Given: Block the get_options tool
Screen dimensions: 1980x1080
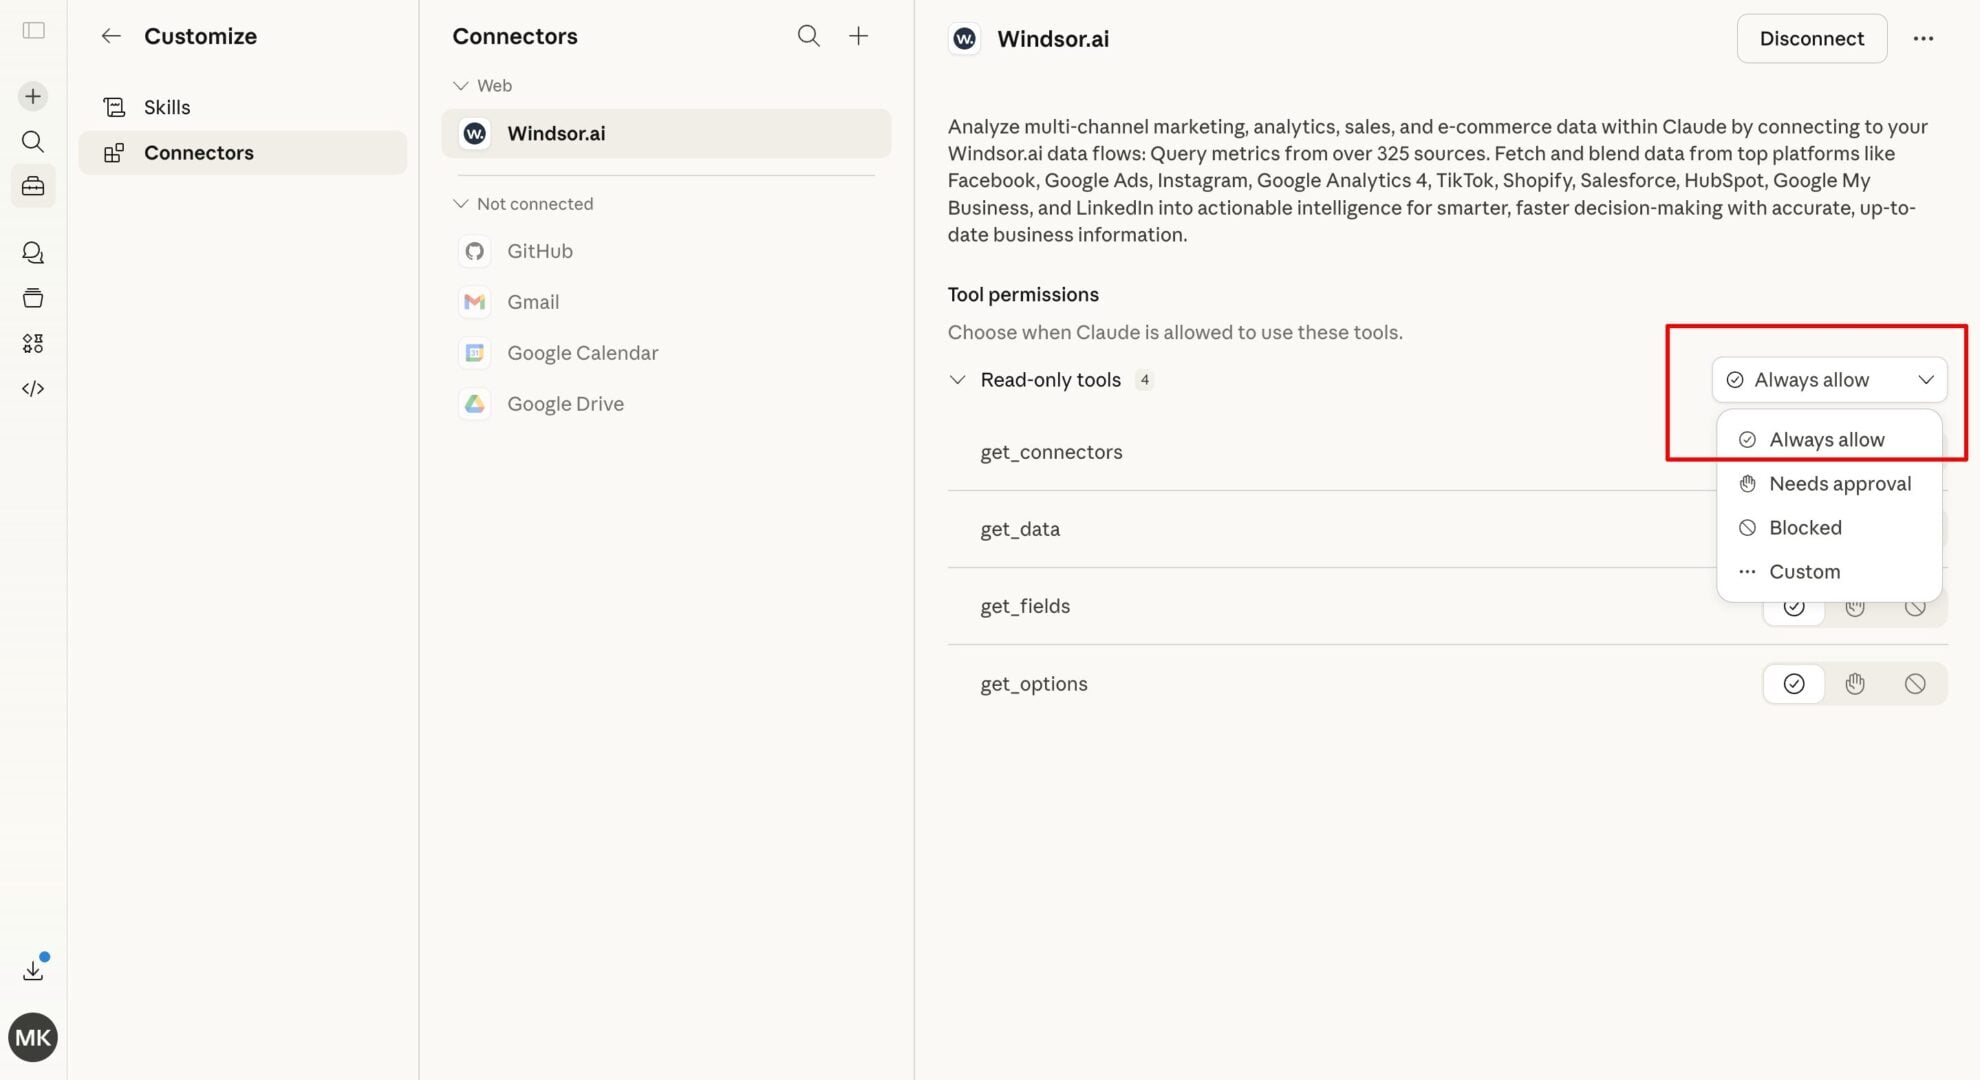Looking at the screenshot, I should coord(1915,684).
